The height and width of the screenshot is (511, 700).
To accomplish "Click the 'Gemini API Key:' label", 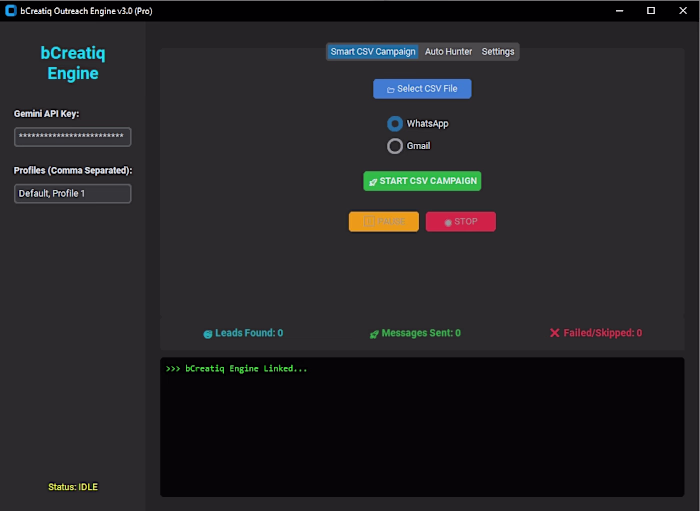I will click(46, 114).
